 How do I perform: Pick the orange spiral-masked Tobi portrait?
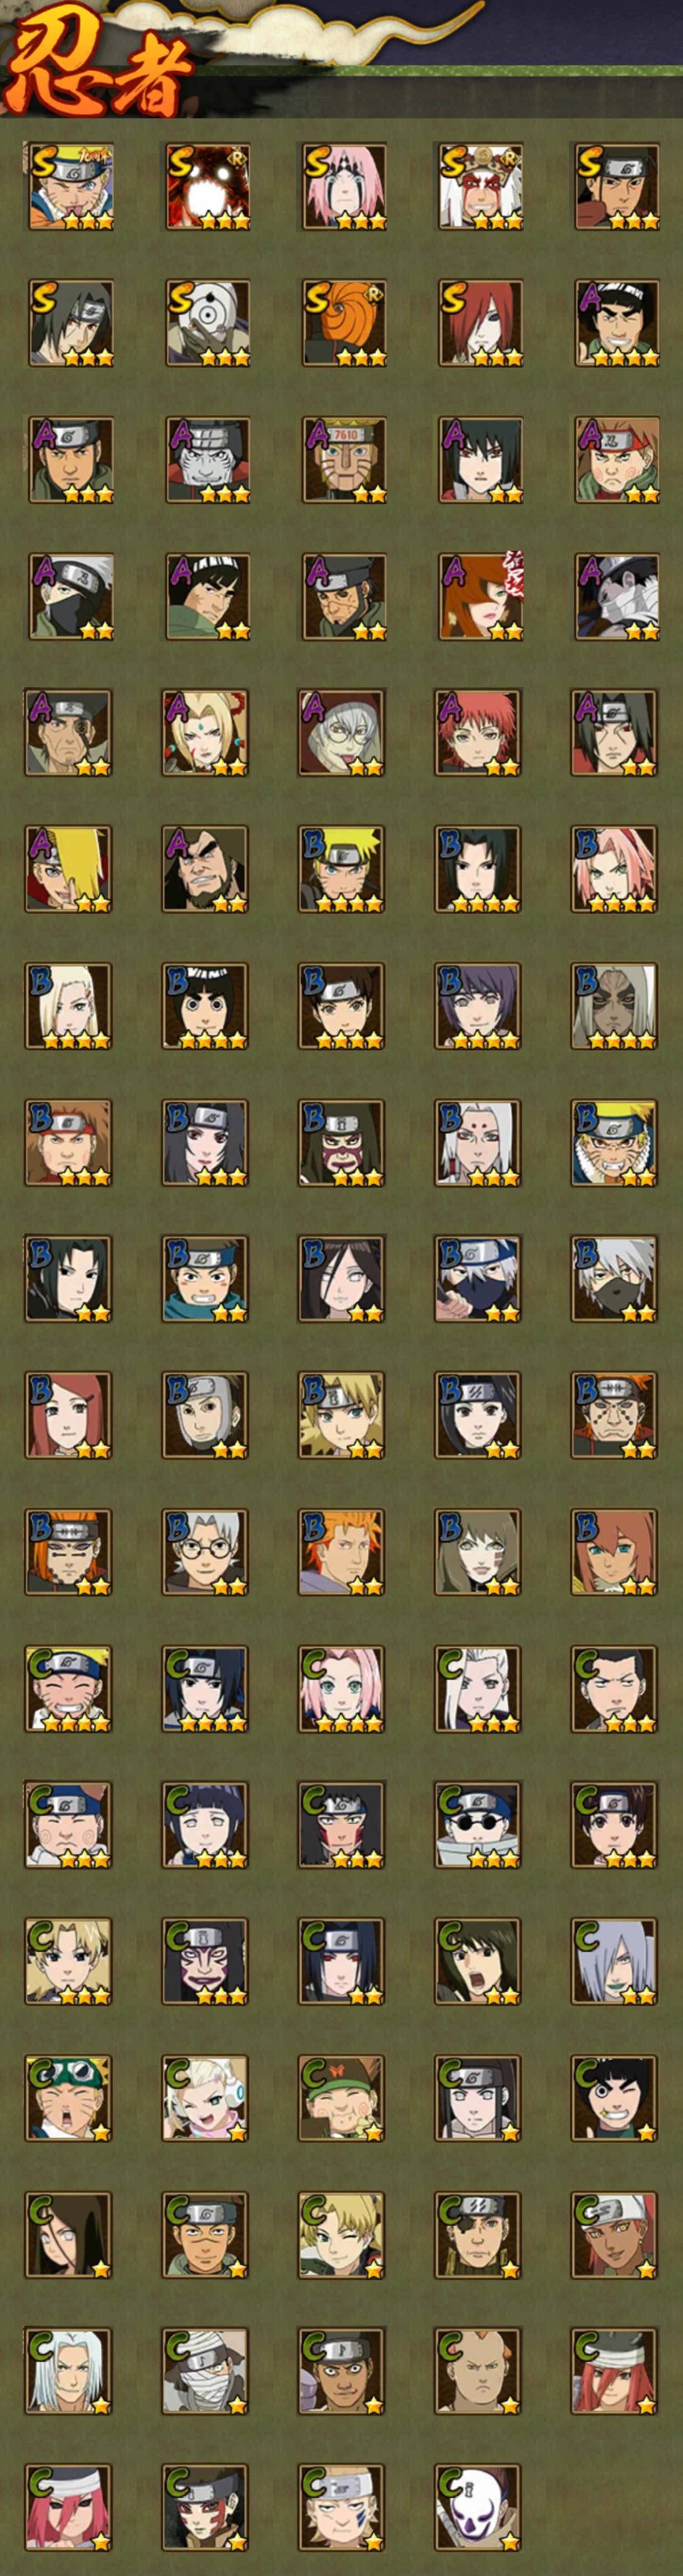[343, 323]
